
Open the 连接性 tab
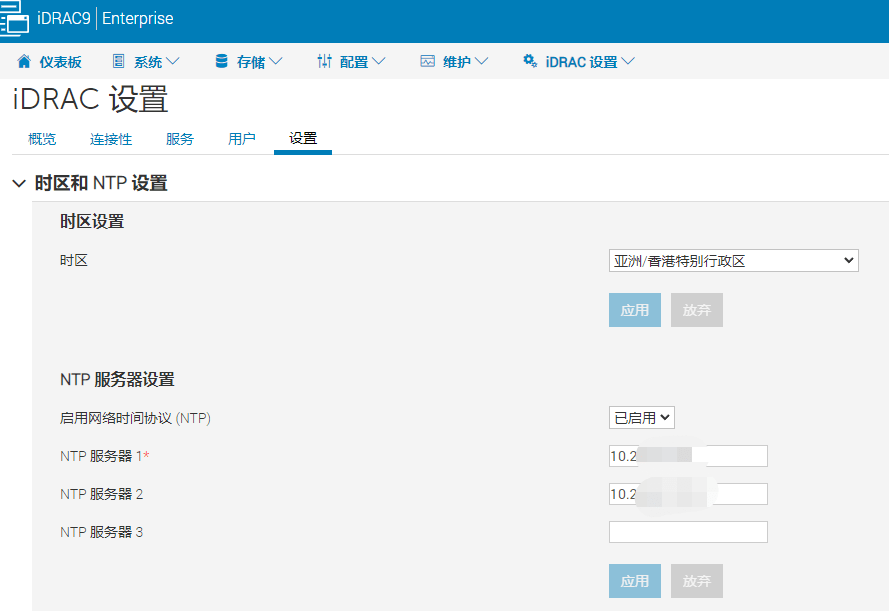click(110, 139)
